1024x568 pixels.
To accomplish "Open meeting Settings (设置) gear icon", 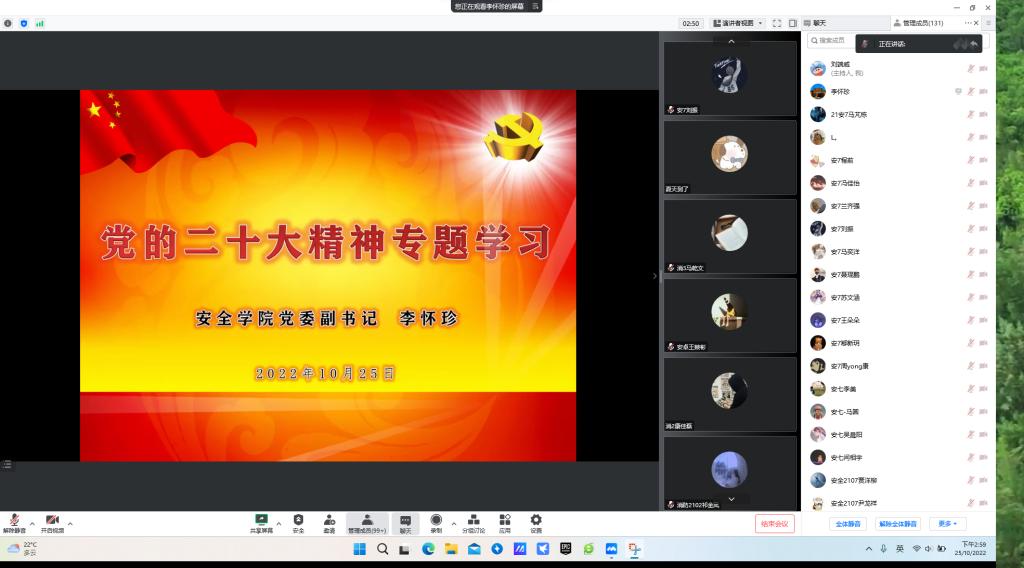I will coord(536,522).
